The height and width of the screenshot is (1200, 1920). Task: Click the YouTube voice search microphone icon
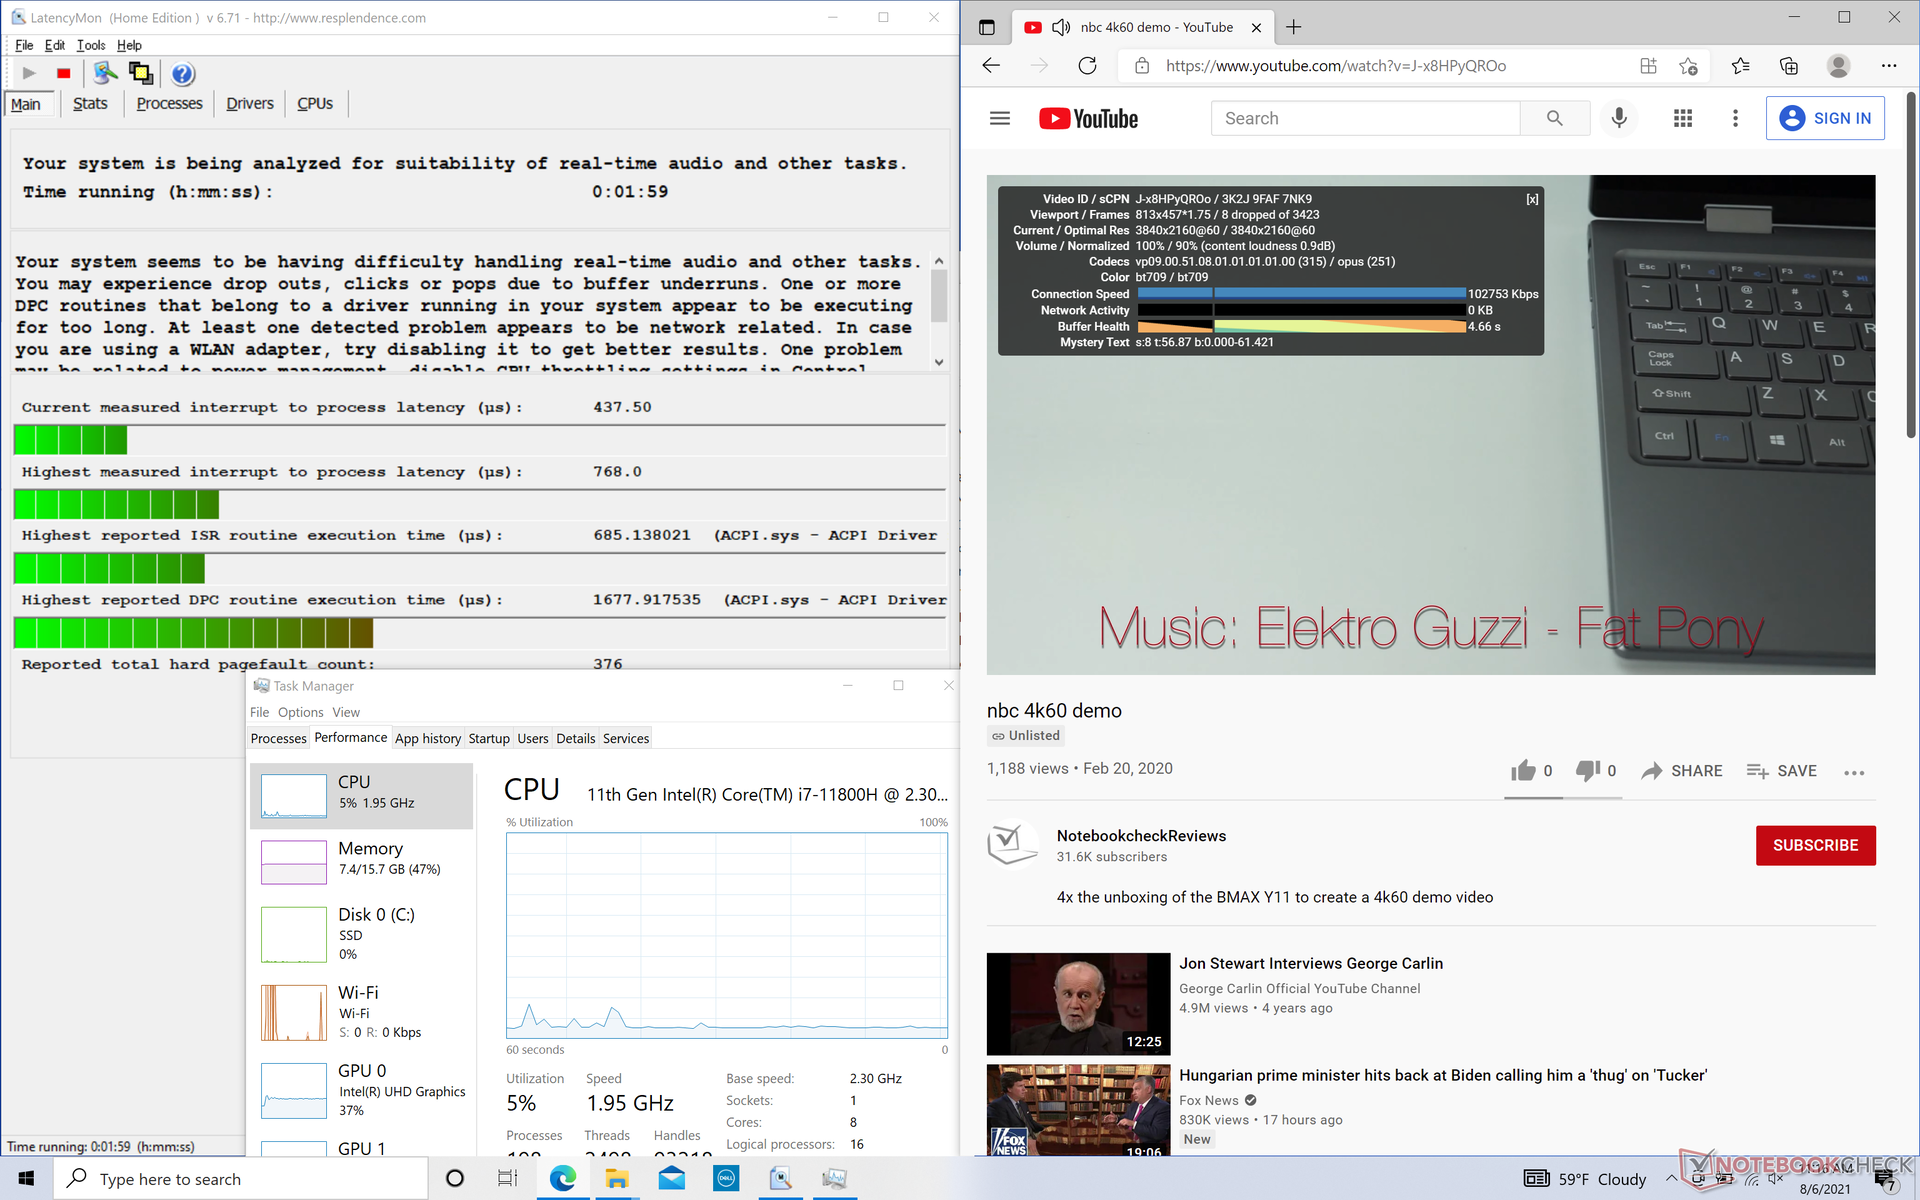point(1619,118)
